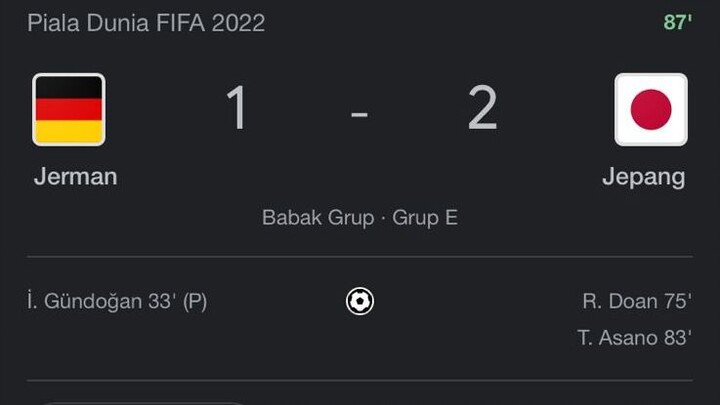Click the dash between the scores
The width and height of the screenshot is (720, 405).
coord(360,113)
